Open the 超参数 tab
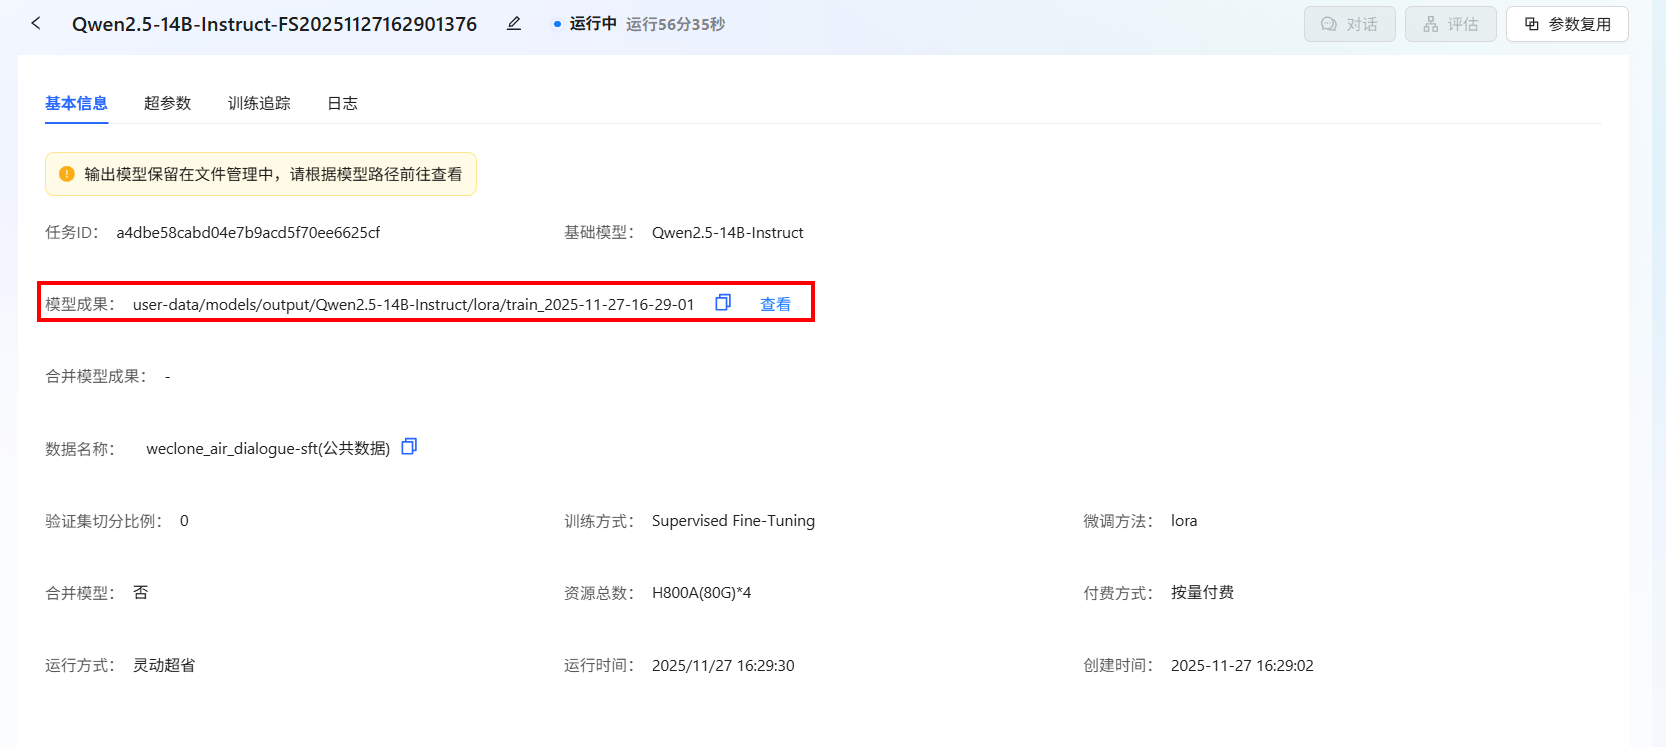The height and width of the screenshot is (747, 1666). pos(167,103)
